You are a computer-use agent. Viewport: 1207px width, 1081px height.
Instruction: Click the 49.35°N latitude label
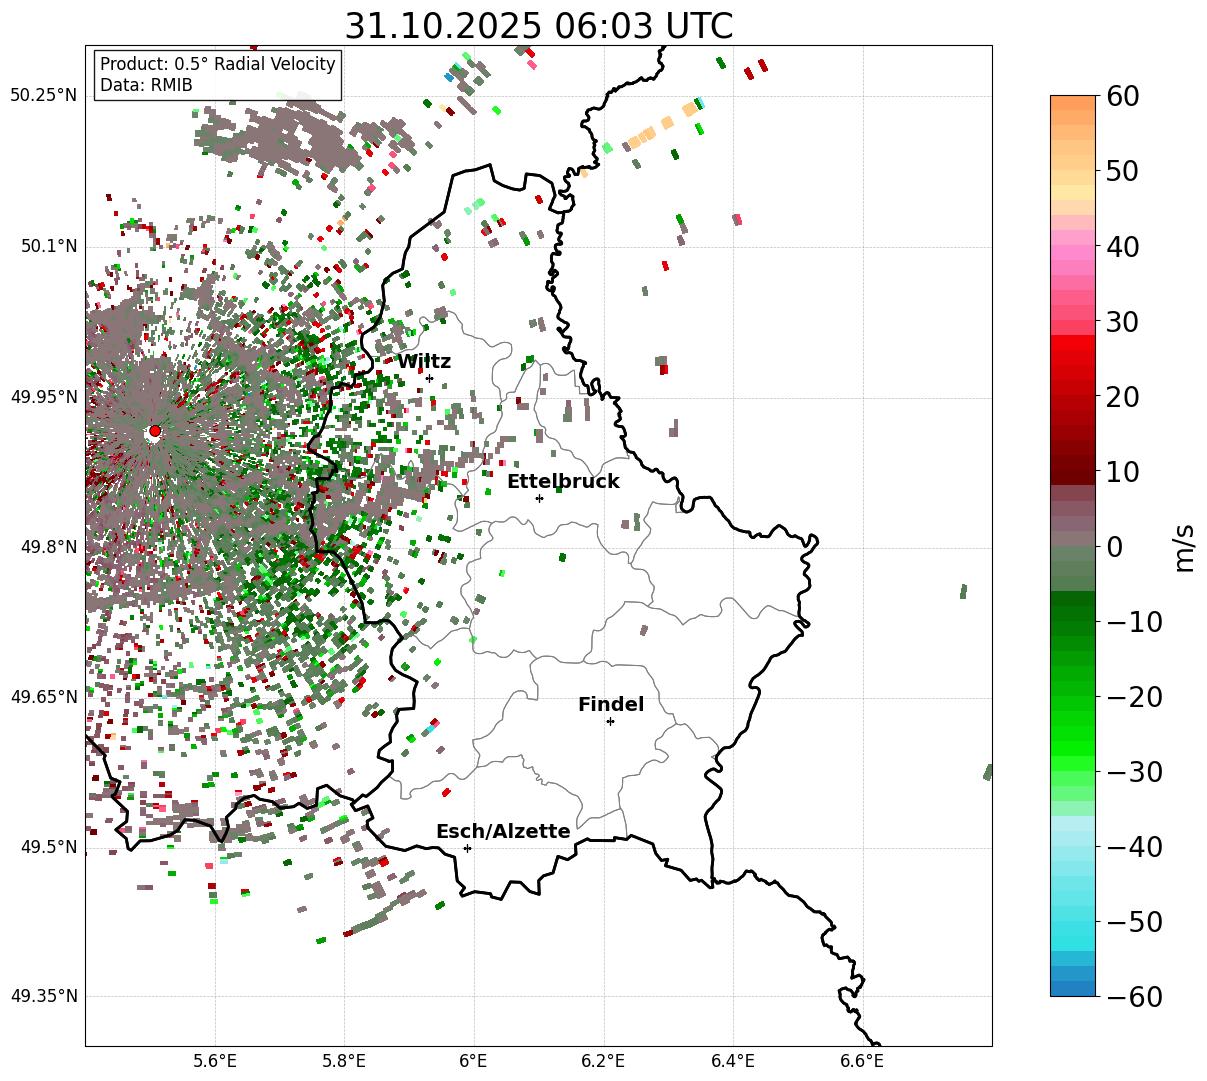pos(43,996)
